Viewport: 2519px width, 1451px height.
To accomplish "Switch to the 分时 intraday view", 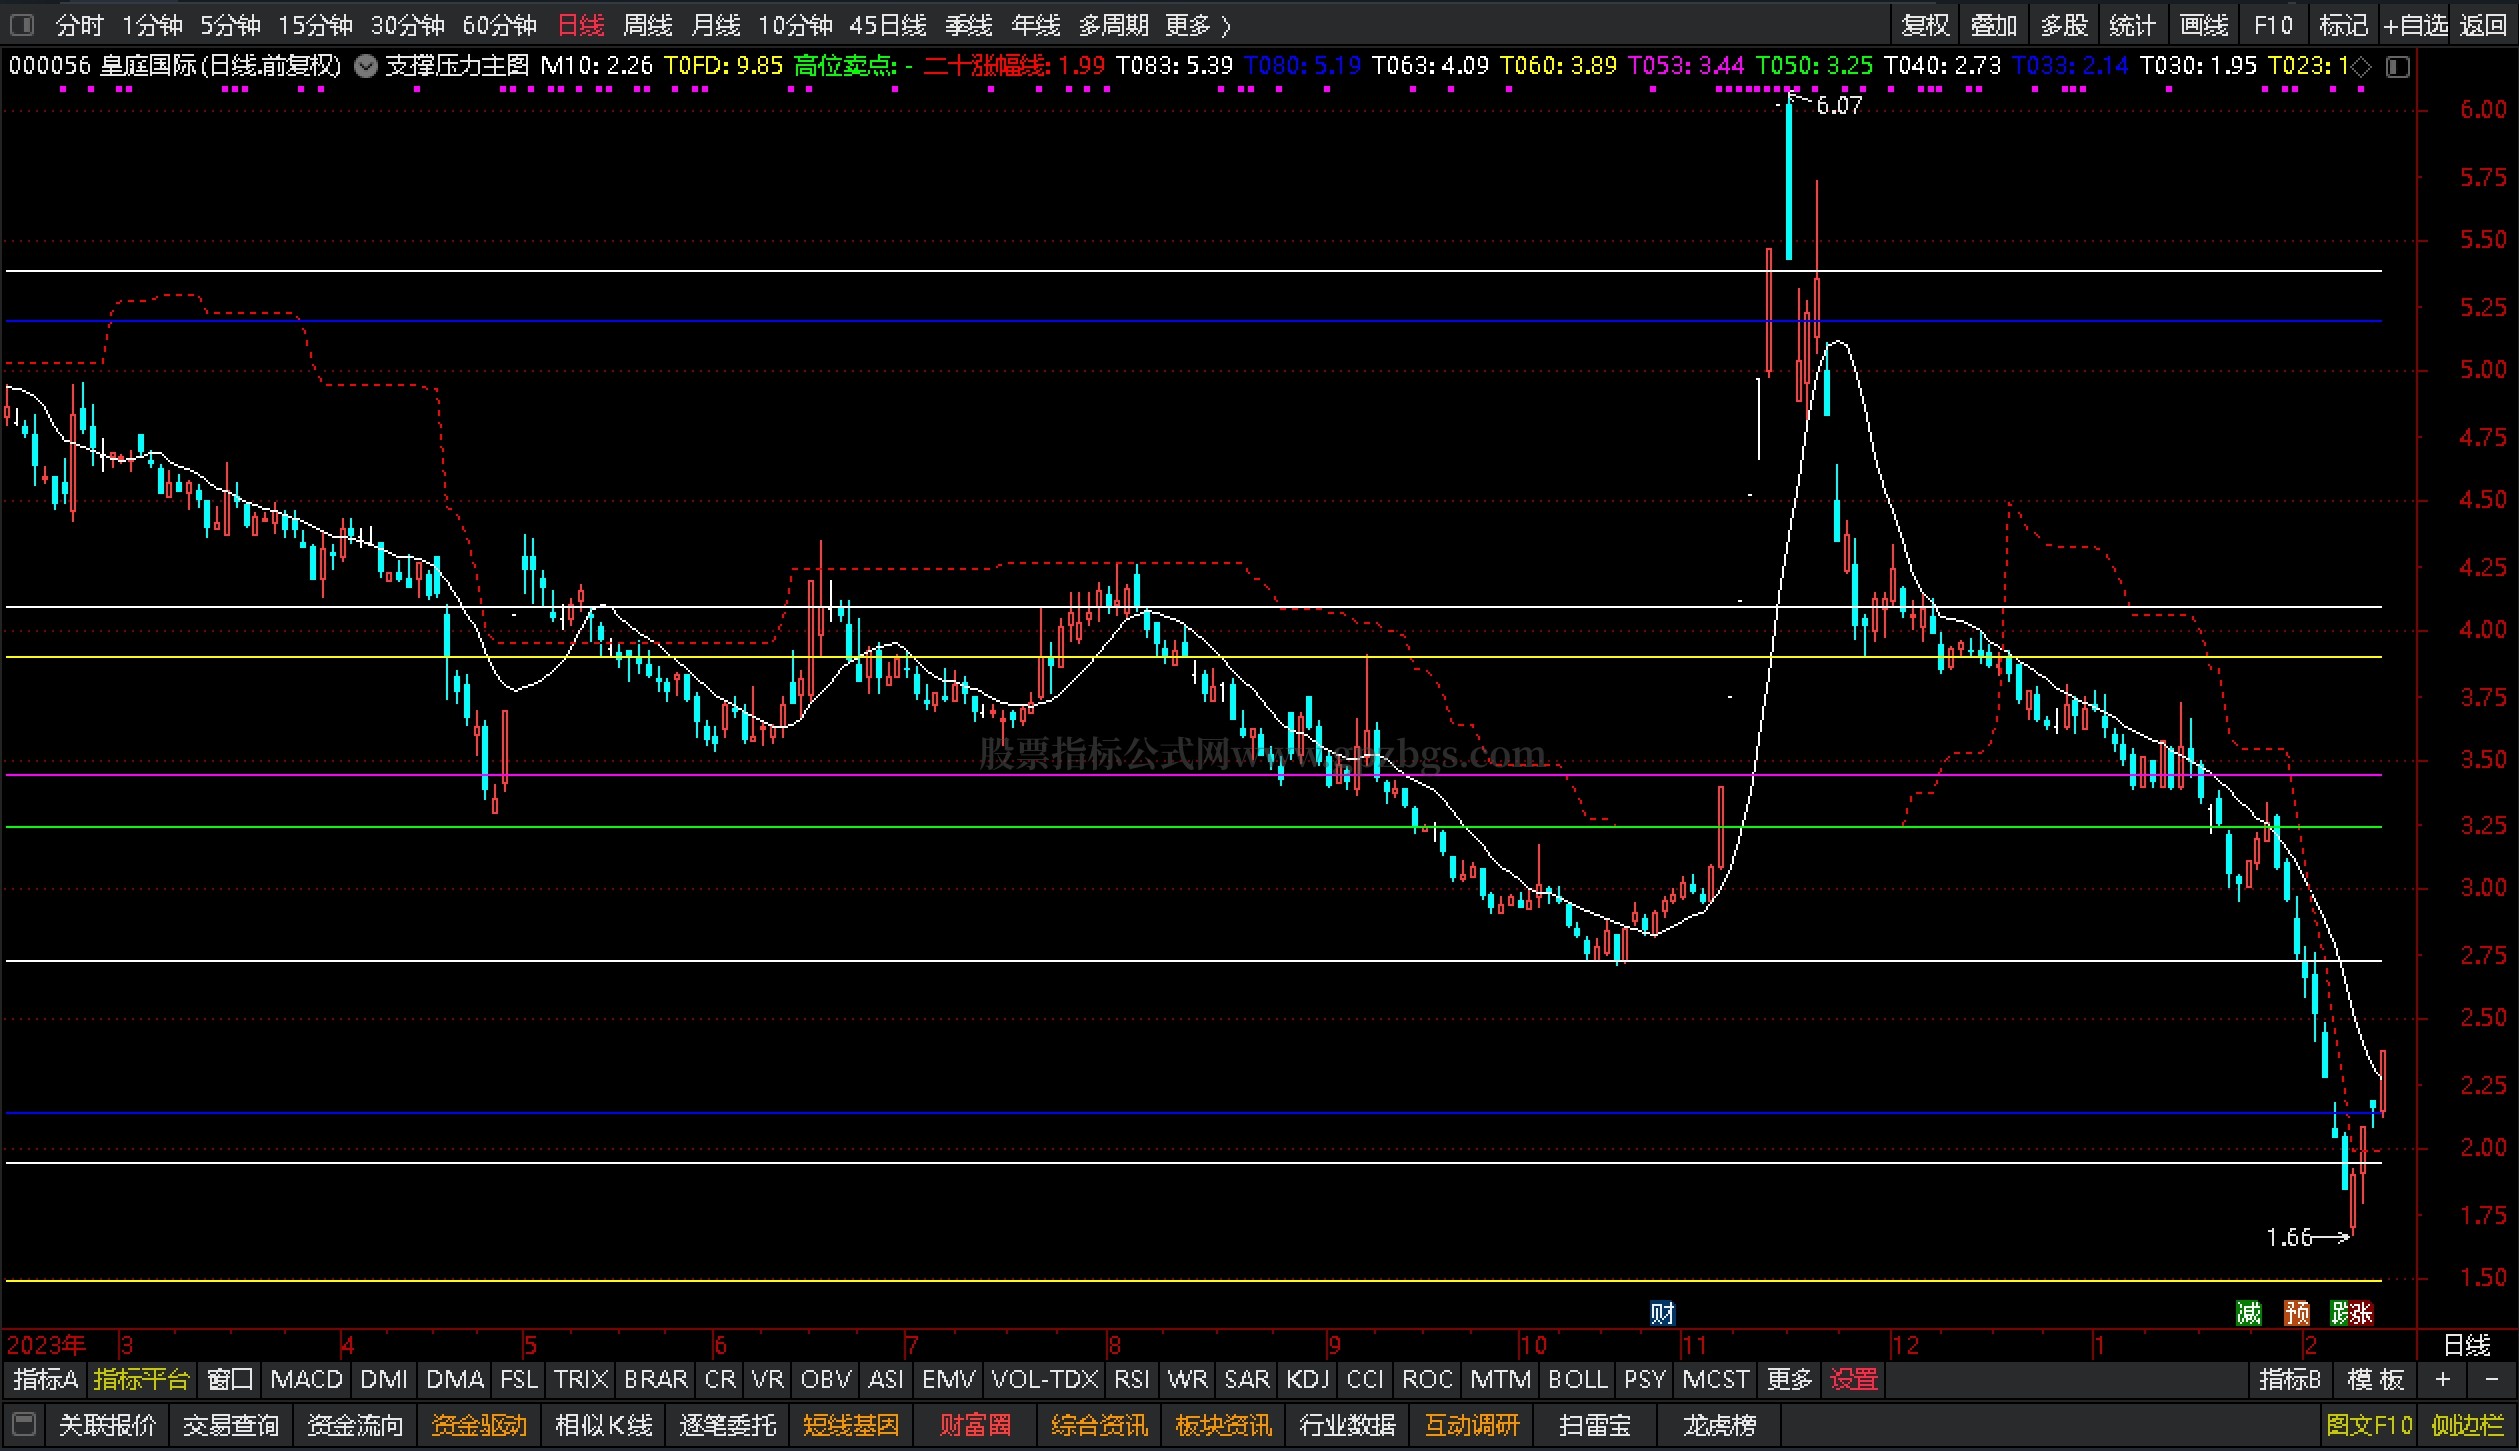I will [79, 25].
